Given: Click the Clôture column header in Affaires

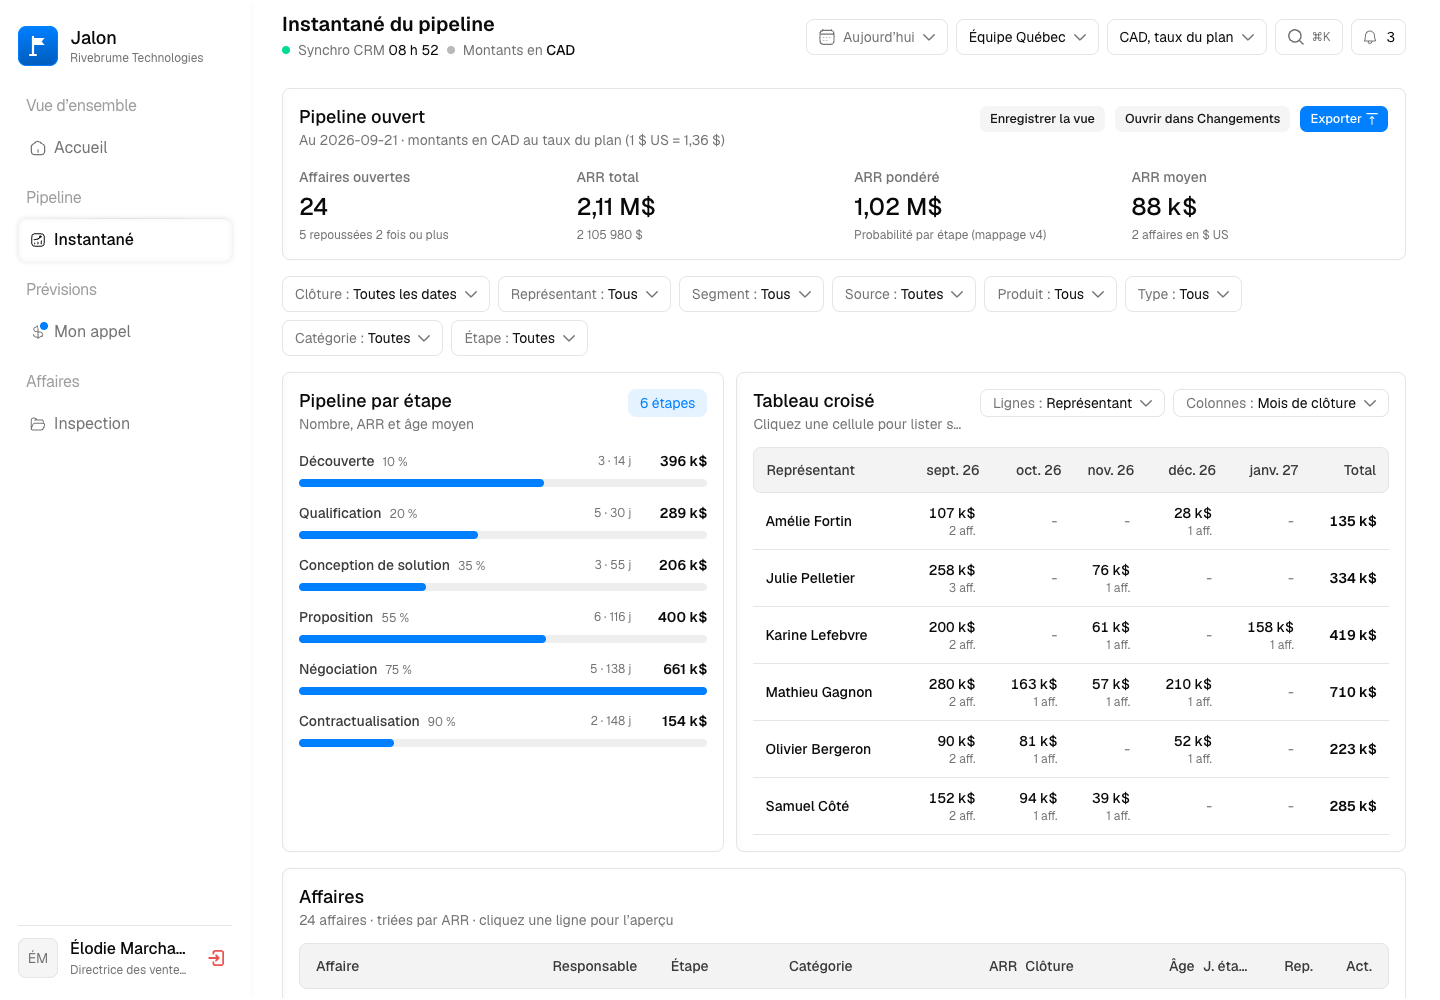Looking at the screenshot, I should (x=1049, y=966).
